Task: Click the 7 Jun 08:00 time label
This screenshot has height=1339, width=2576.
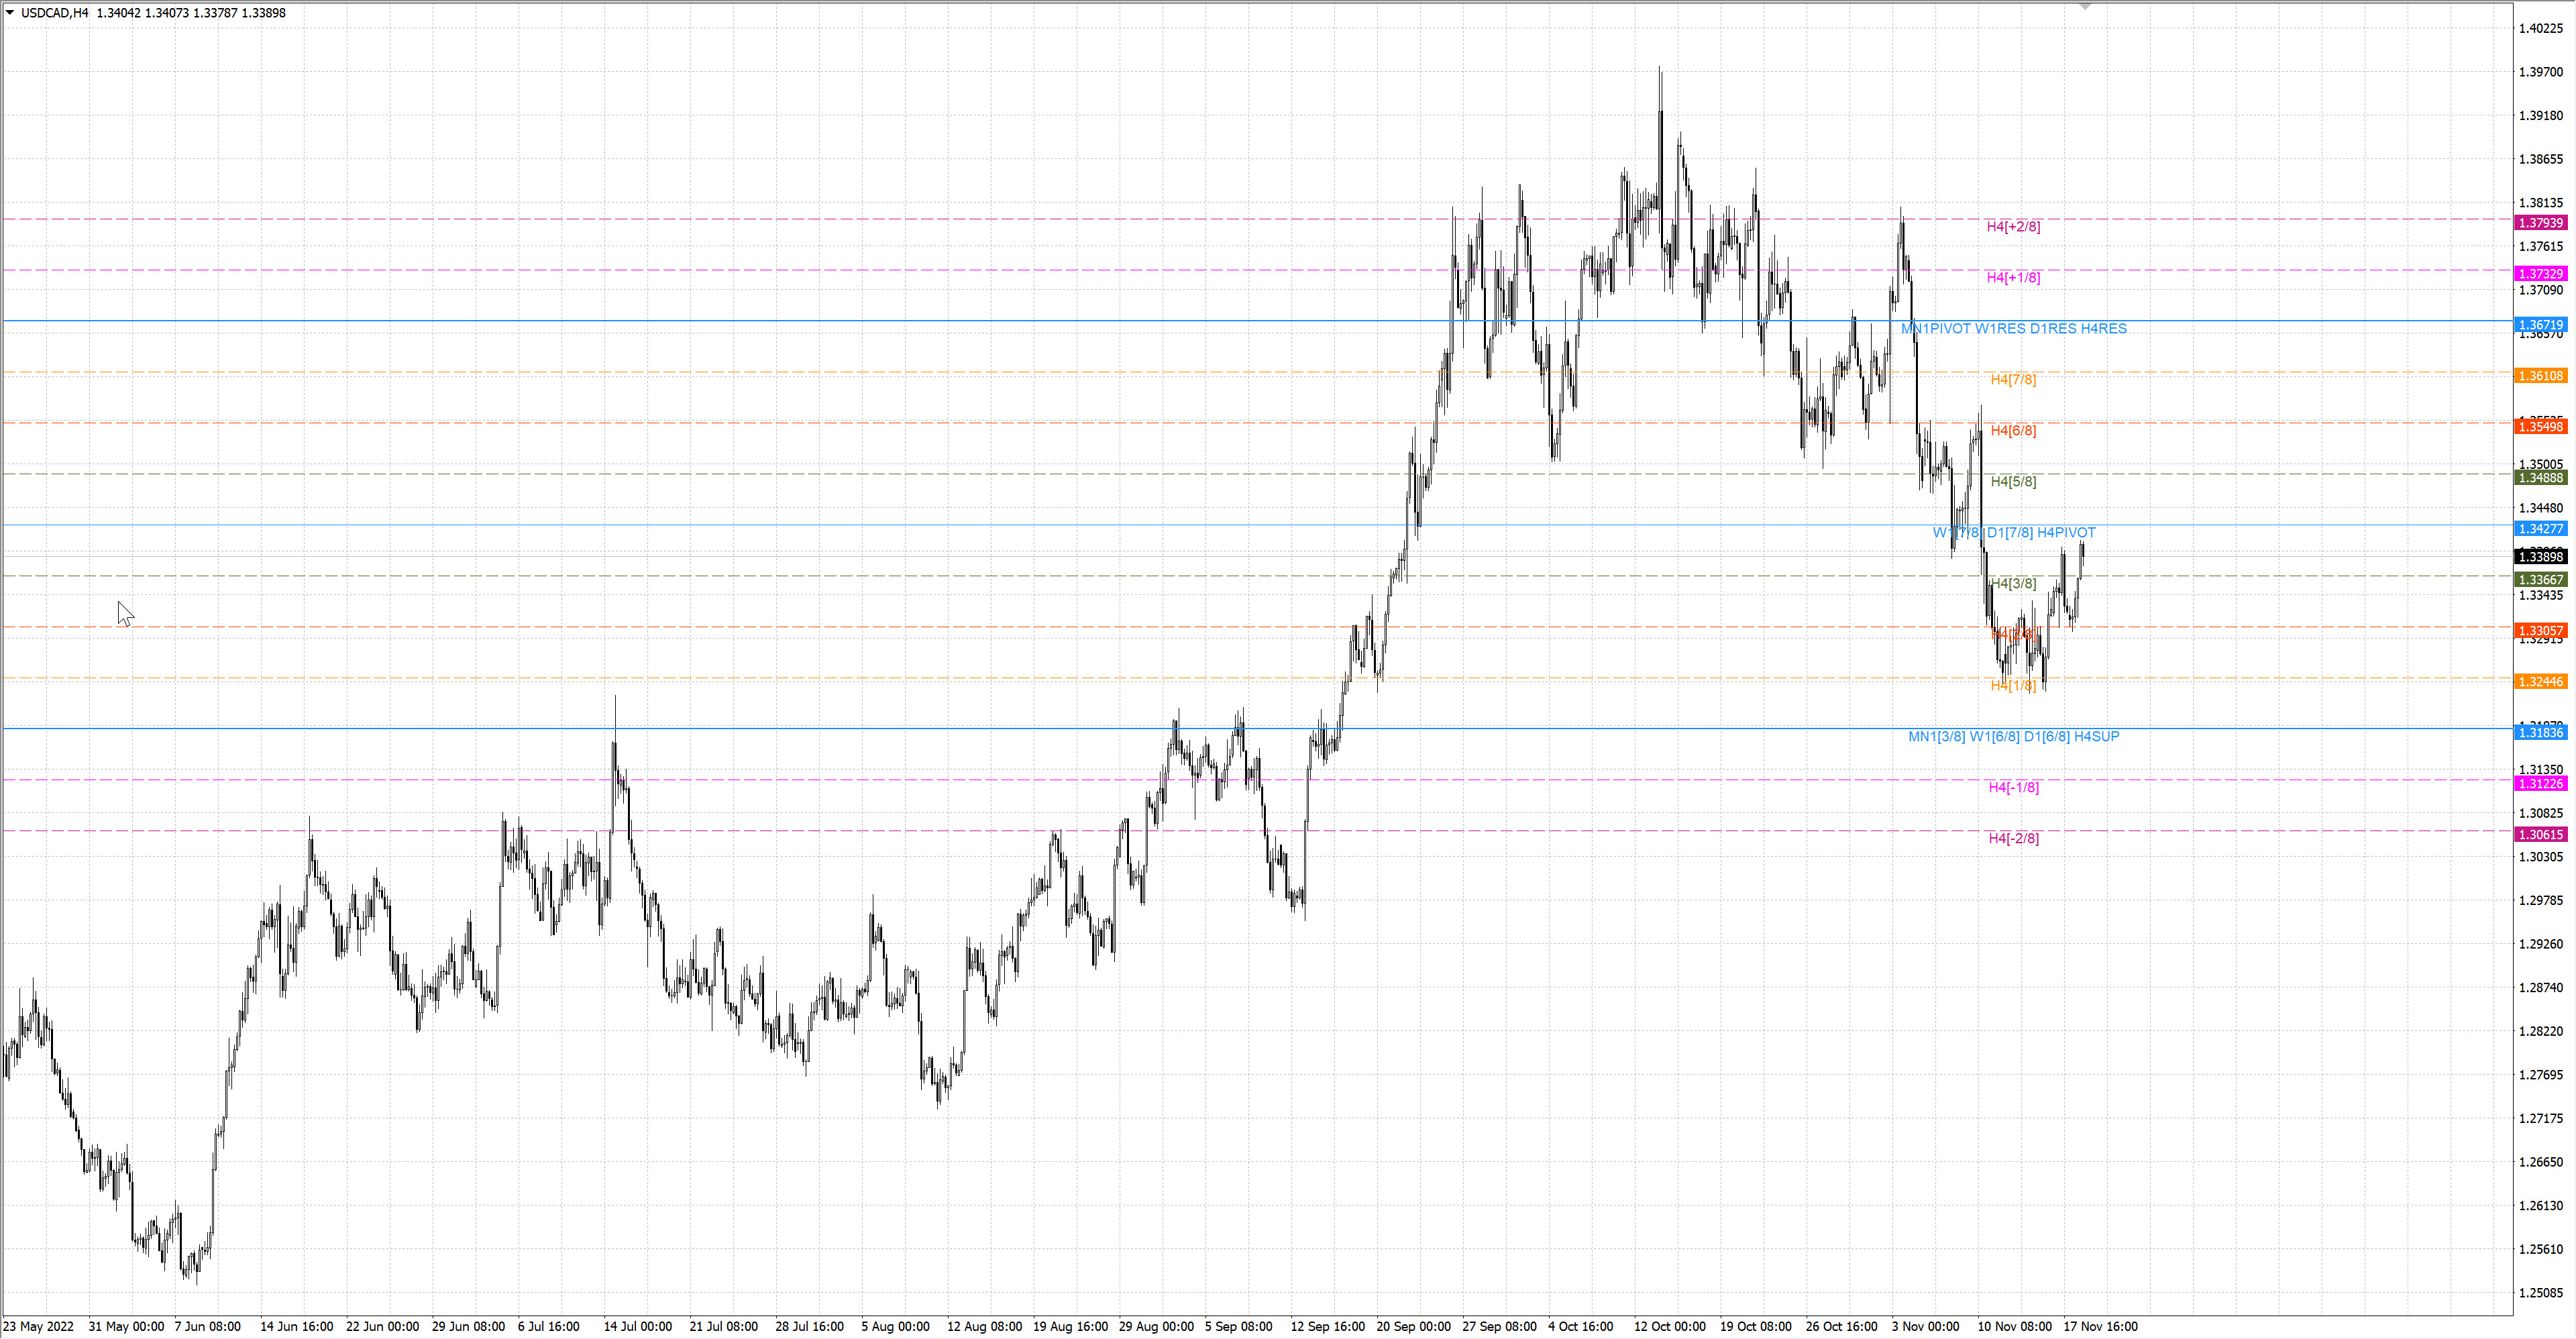Action: click(208, 1327)
